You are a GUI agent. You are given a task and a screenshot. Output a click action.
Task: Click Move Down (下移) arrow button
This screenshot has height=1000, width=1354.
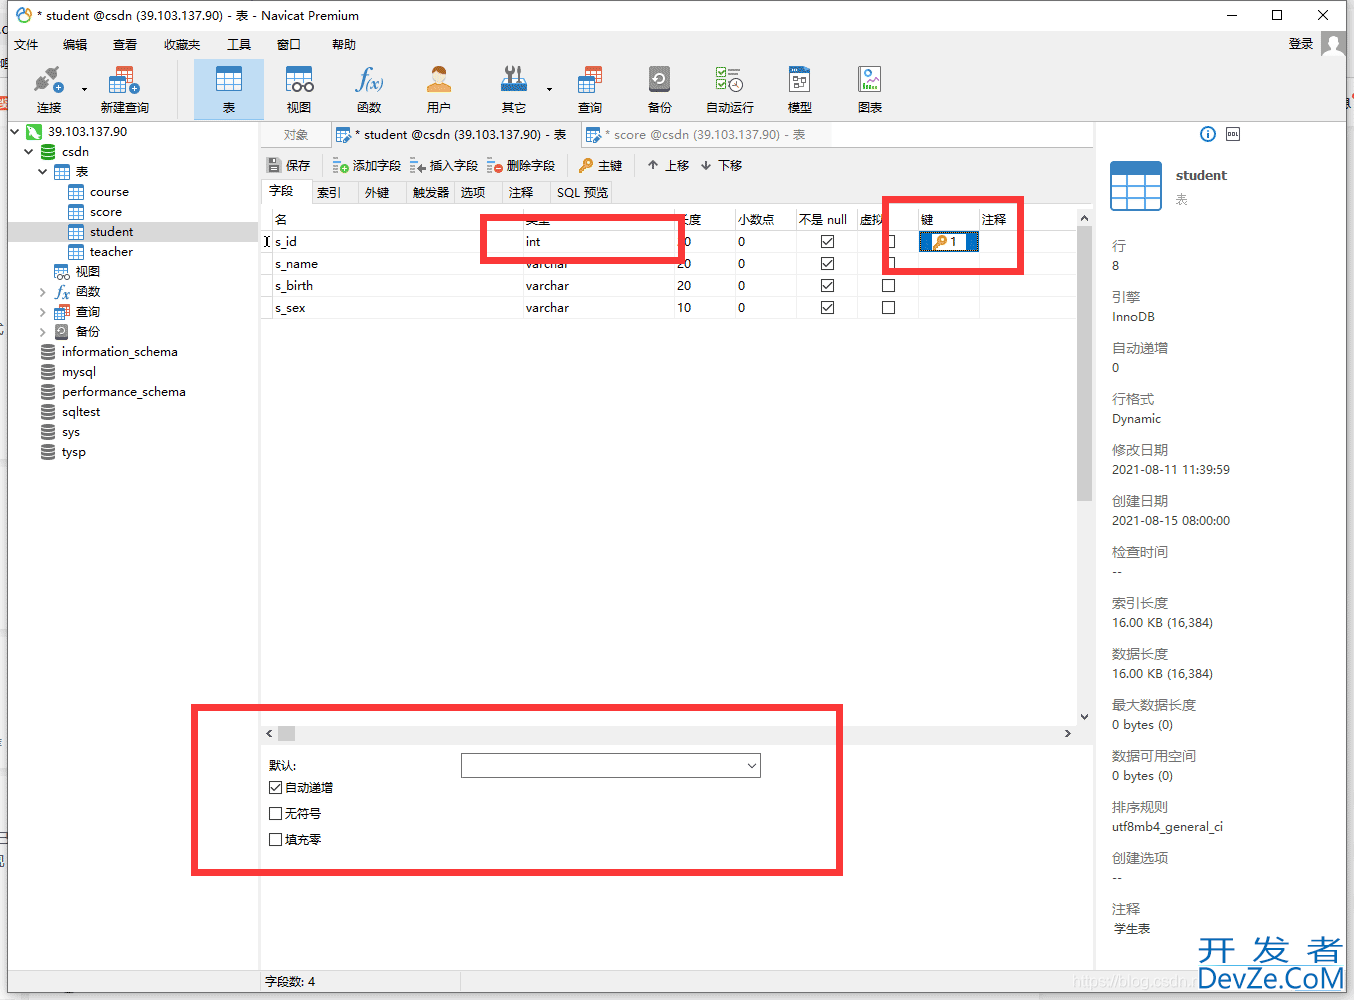coord(721,165)
